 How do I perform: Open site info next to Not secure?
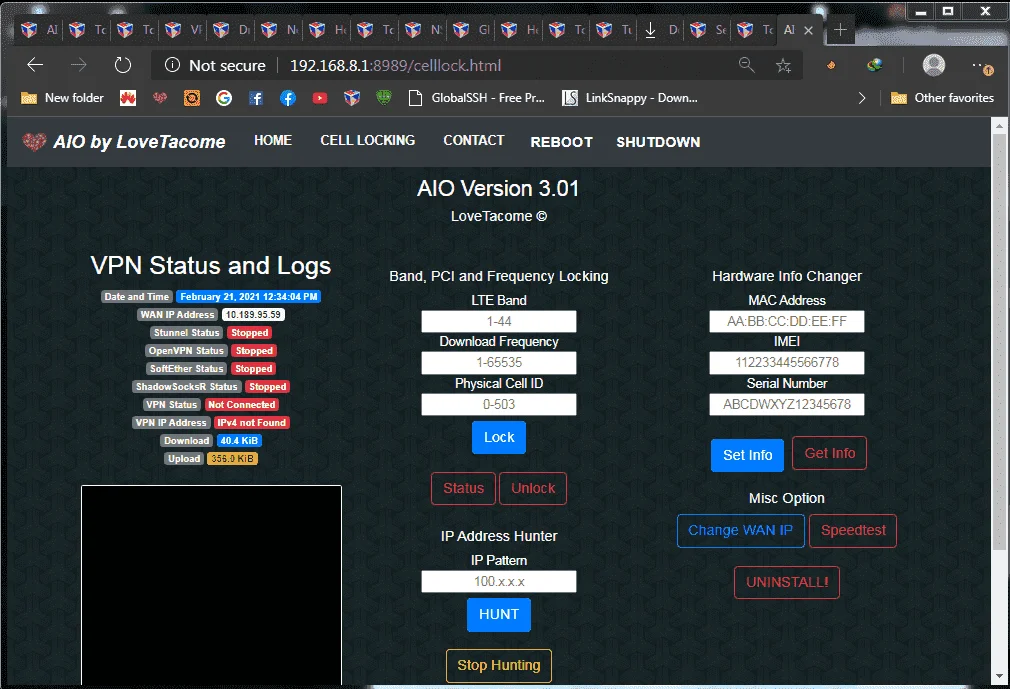coord(172,65)
